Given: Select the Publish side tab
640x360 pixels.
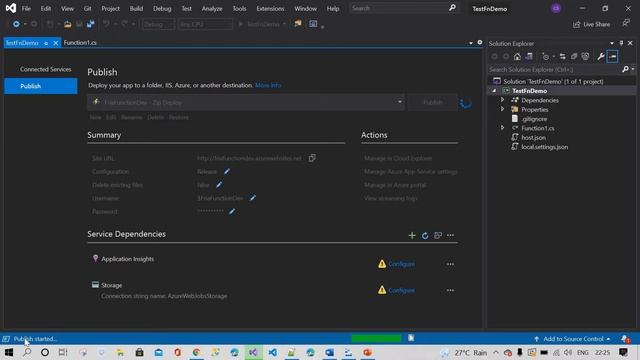Looking at the screenshot, I should click(40, 86).
